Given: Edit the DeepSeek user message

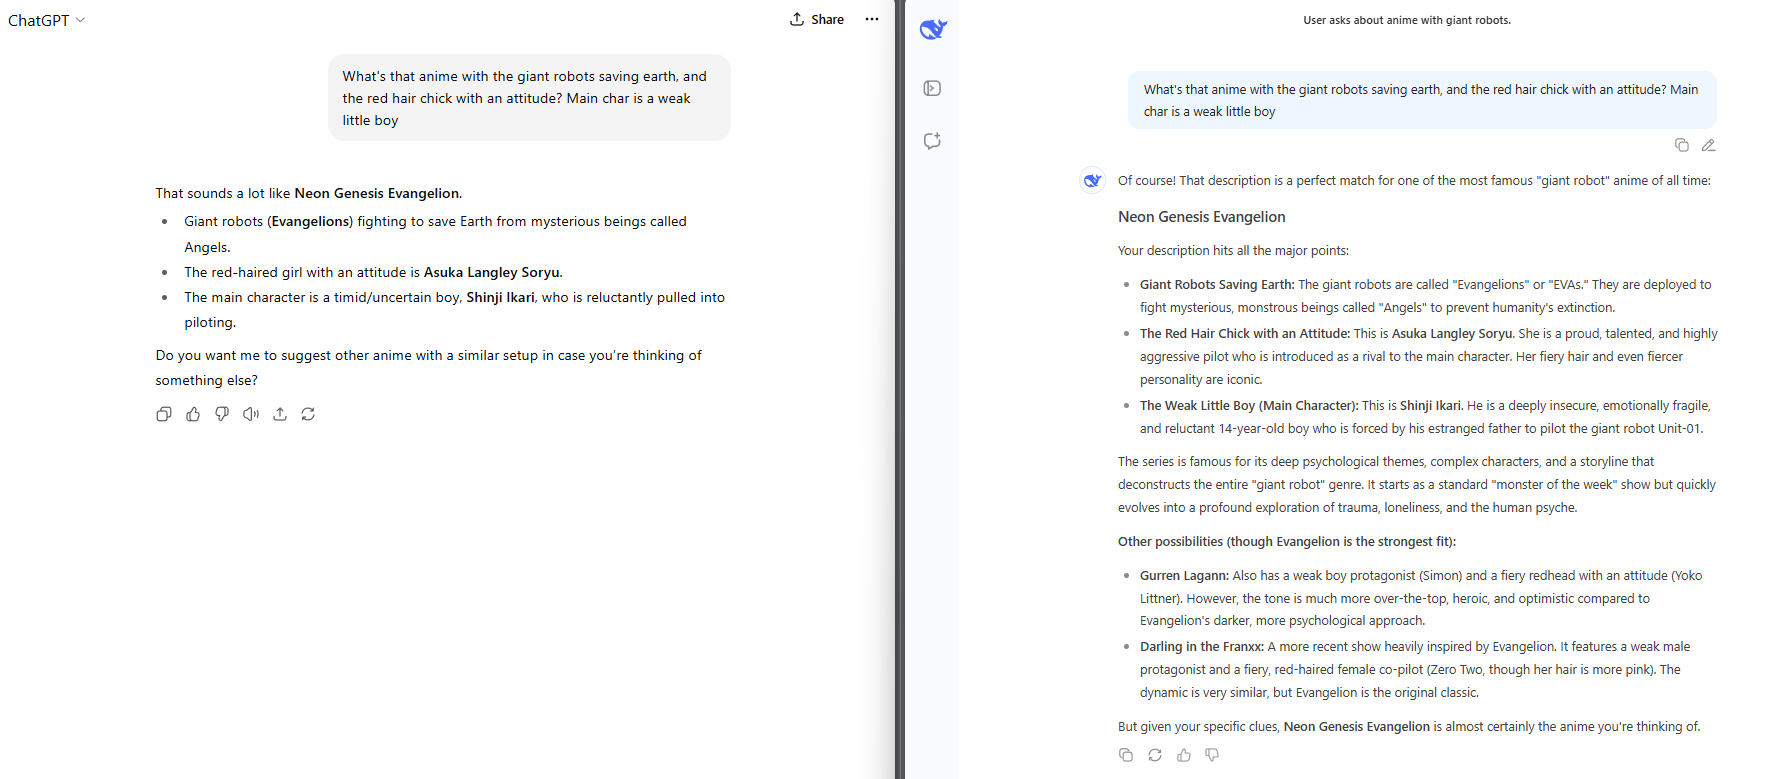Looking at the screenshot, I should (x=1708, y=145).
